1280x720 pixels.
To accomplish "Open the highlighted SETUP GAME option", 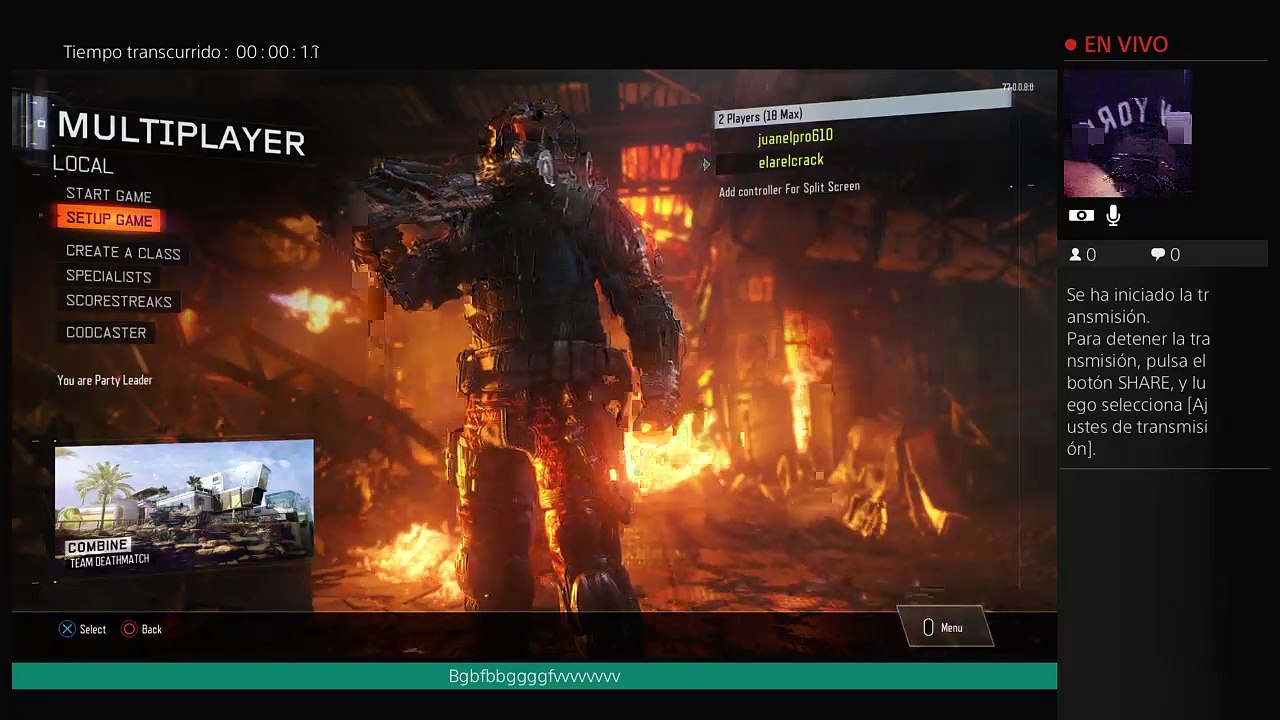I will point(109,220).
